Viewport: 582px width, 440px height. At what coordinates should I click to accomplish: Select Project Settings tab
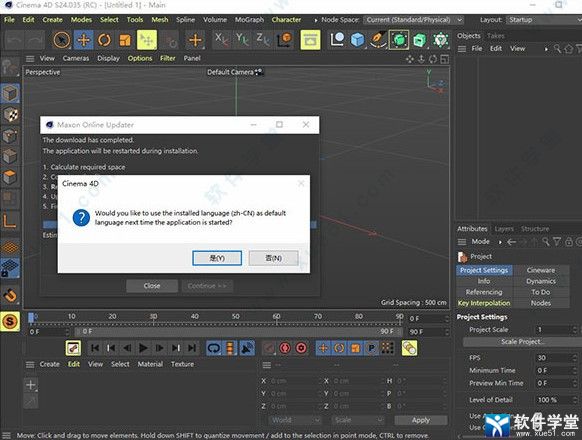(484, 270)
